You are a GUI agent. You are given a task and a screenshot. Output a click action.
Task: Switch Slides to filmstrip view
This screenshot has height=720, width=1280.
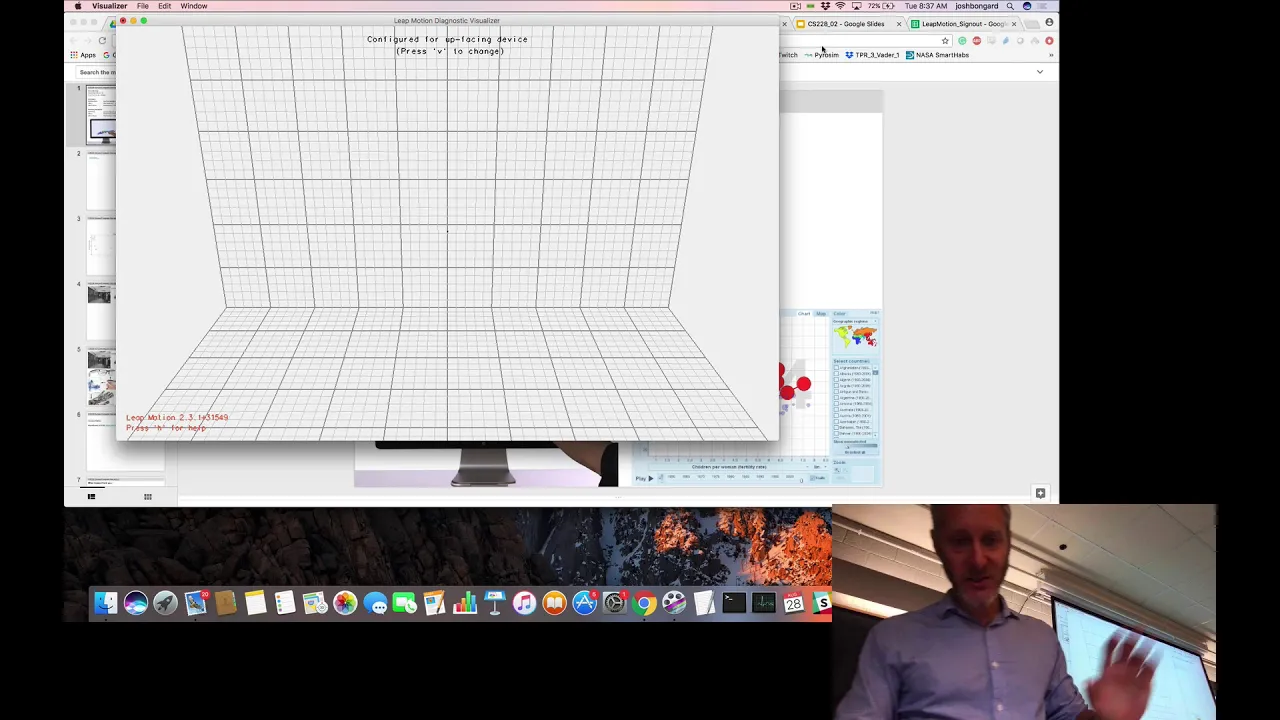pos(91,496)
